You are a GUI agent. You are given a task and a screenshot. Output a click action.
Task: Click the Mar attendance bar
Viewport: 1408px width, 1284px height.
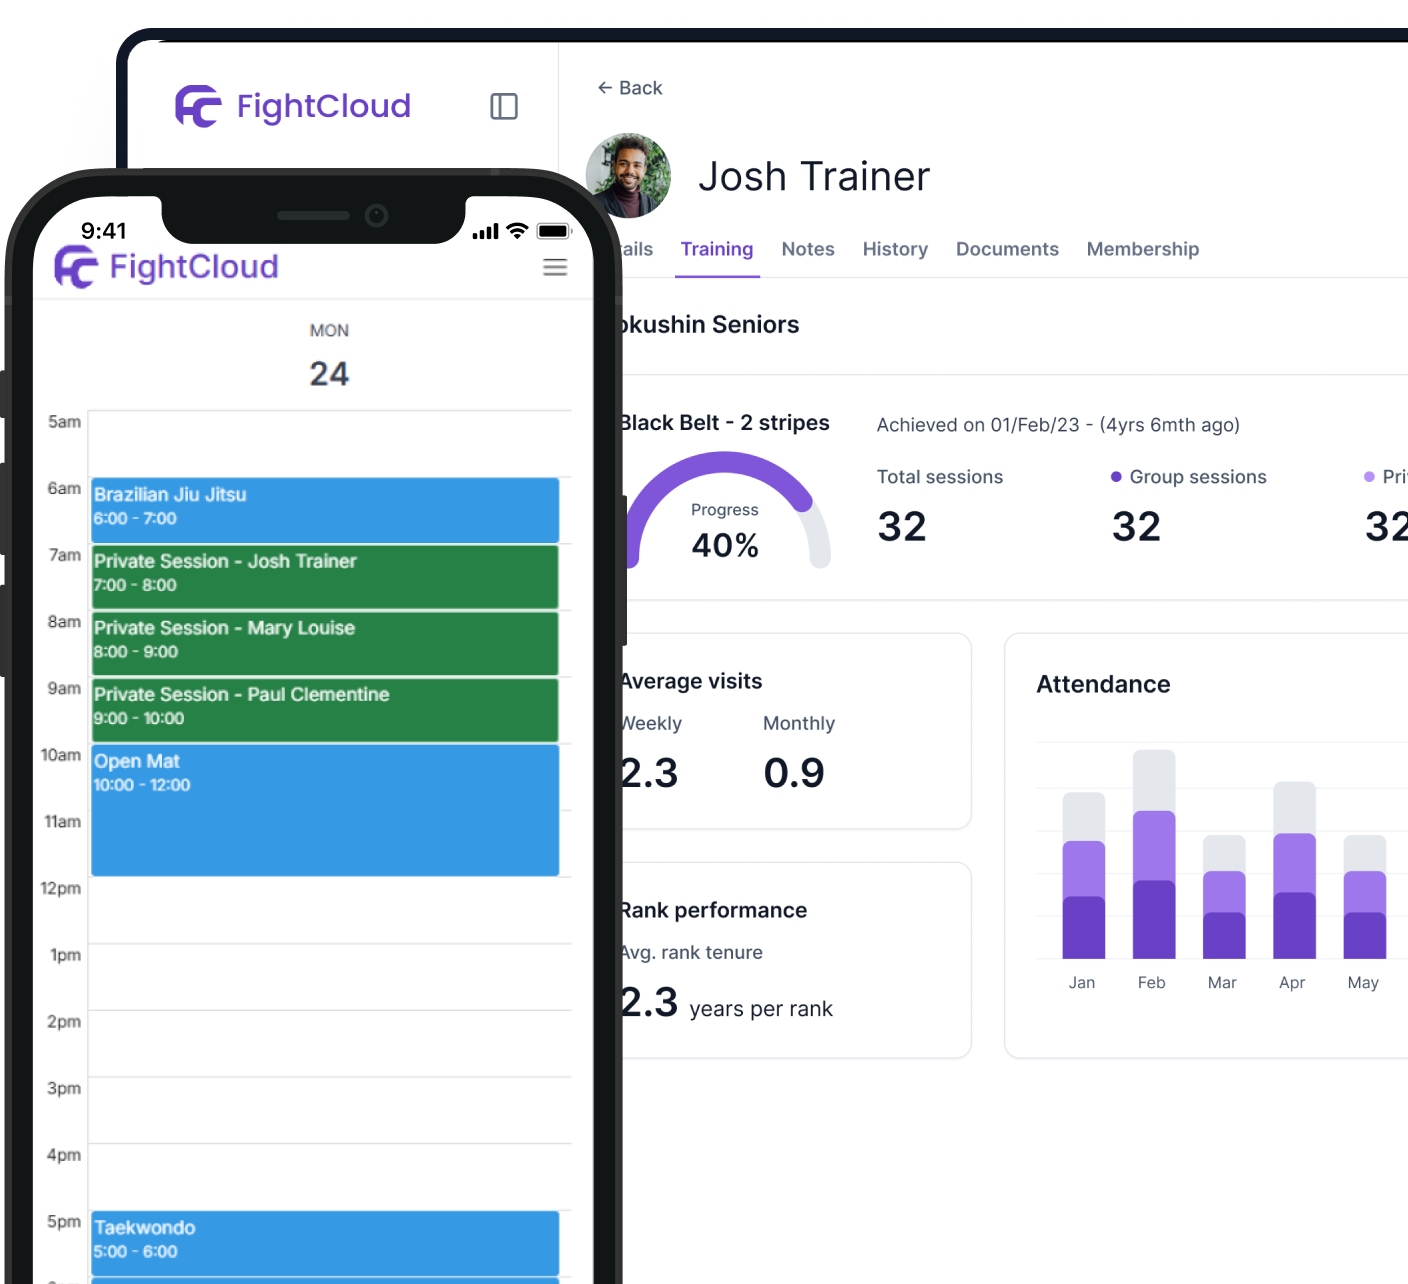click(1224, 897)
